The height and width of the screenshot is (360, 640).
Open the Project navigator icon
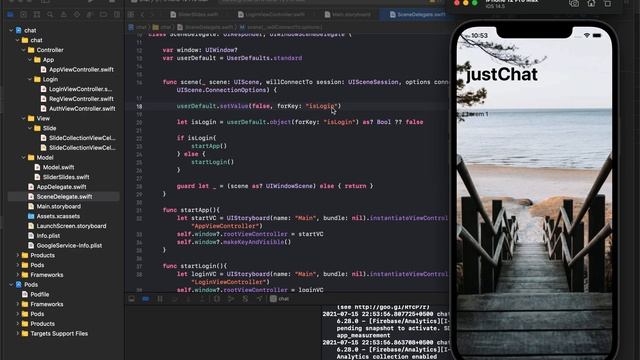[x=10, y=15]
